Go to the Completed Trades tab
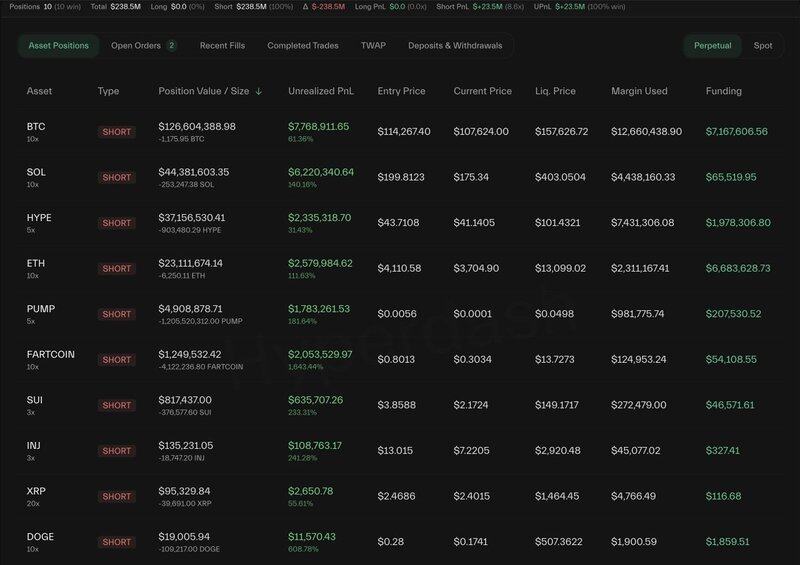The height and width of the screenshot is (565, 800). click(x=303, y=45)
